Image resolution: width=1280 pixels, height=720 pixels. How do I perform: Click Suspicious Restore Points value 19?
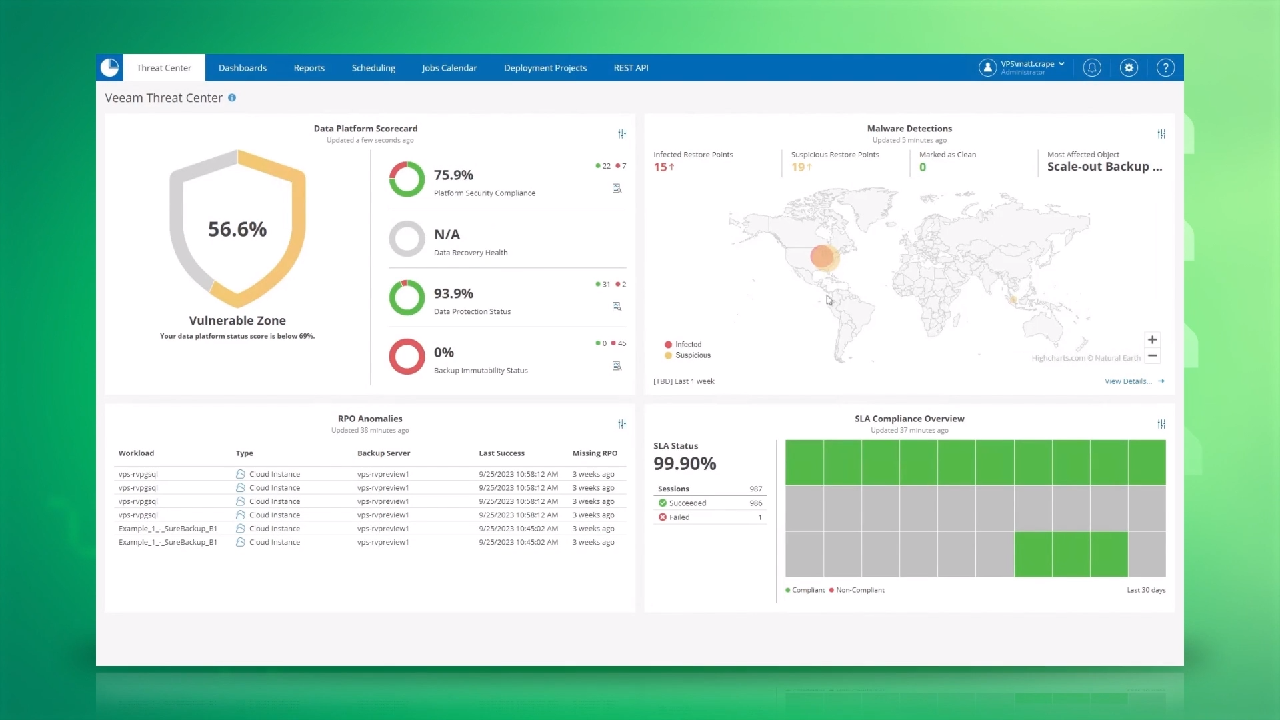pos(801,167)
